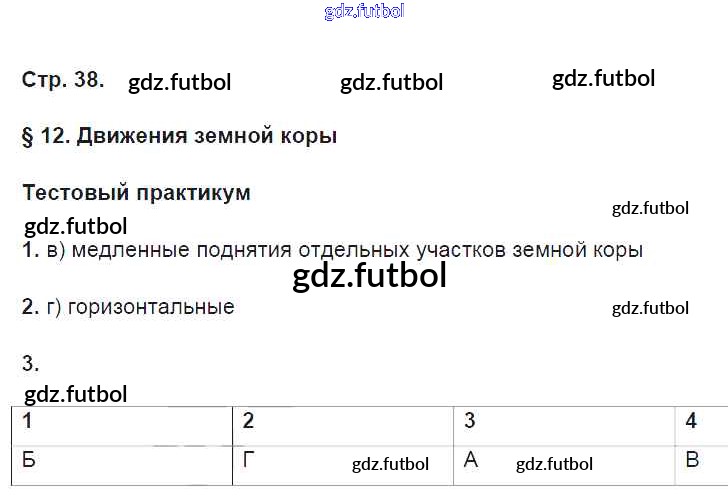Screen dimensions: 728x499
Task: Select answer 2 "г) горизонтальные"
Action: (x=128, y=307)
